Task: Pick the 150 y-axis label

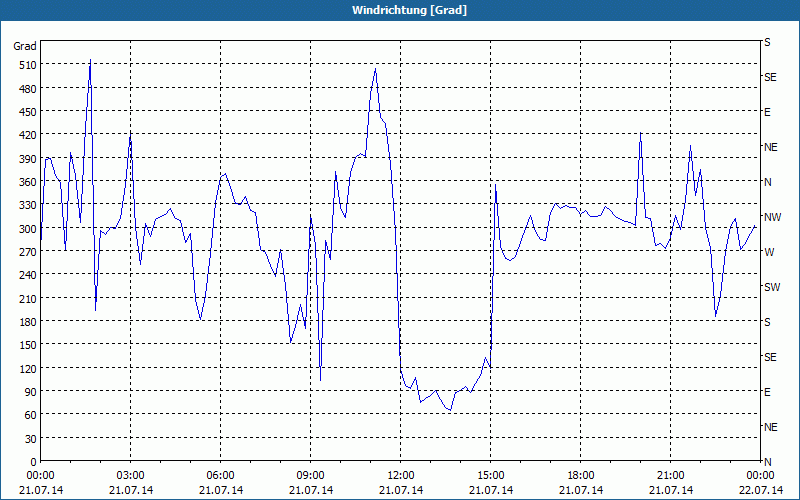Action: tap(28, 345)
